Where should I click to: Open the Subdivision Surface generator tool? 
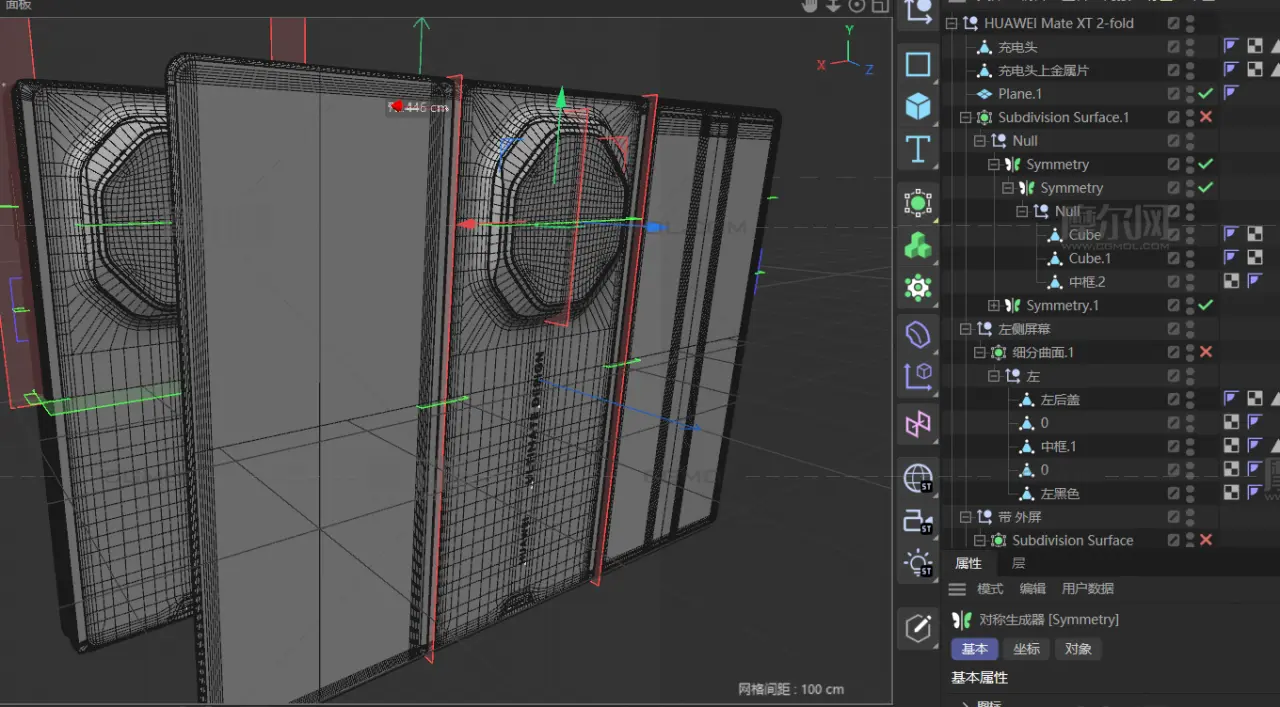coord(918,203)
